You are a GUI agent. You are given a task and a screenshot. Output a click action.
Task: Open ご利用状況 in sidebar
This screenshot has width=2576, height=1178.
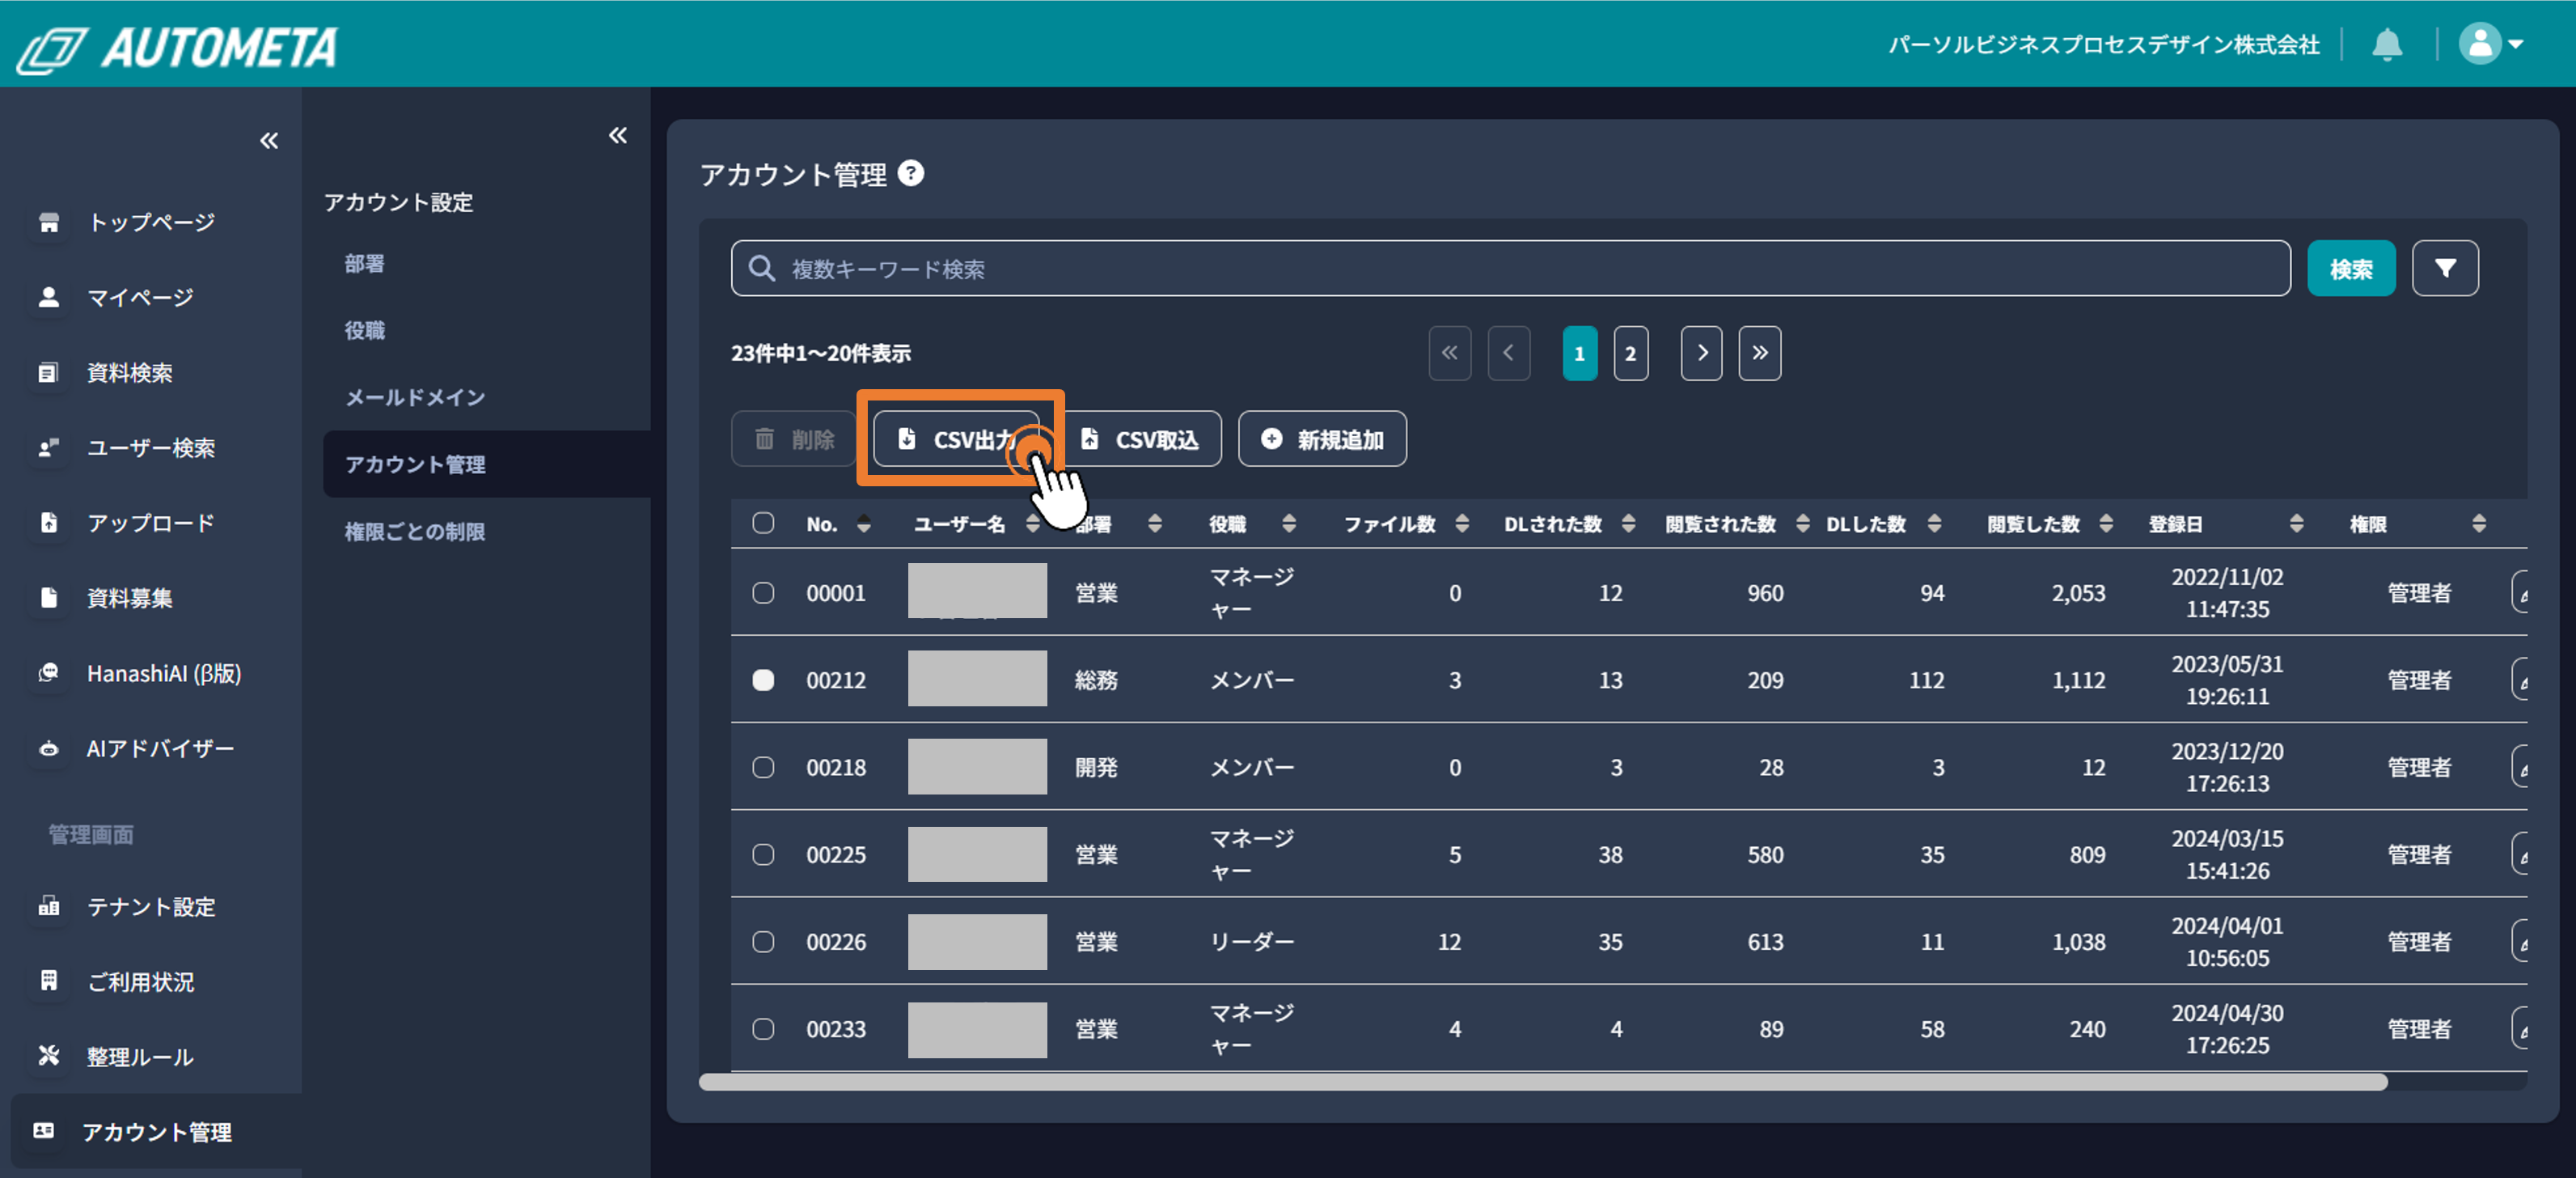[140, 981]
